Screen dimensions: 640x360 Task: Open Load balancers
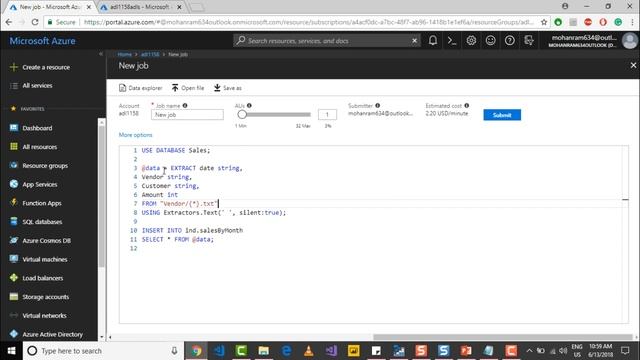36,278
